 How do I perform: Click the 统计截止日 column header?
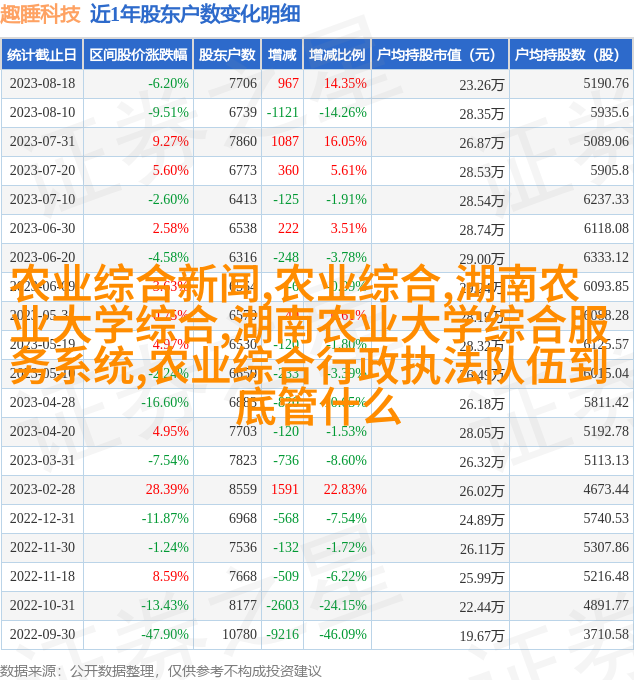point(42,55)
